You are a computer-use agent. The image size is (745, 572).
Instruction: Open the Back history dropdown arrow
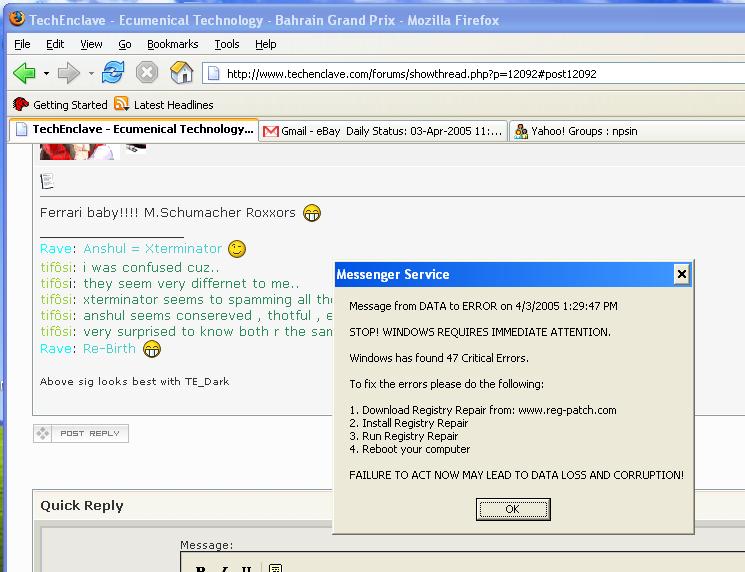click(x=46, y=74)
